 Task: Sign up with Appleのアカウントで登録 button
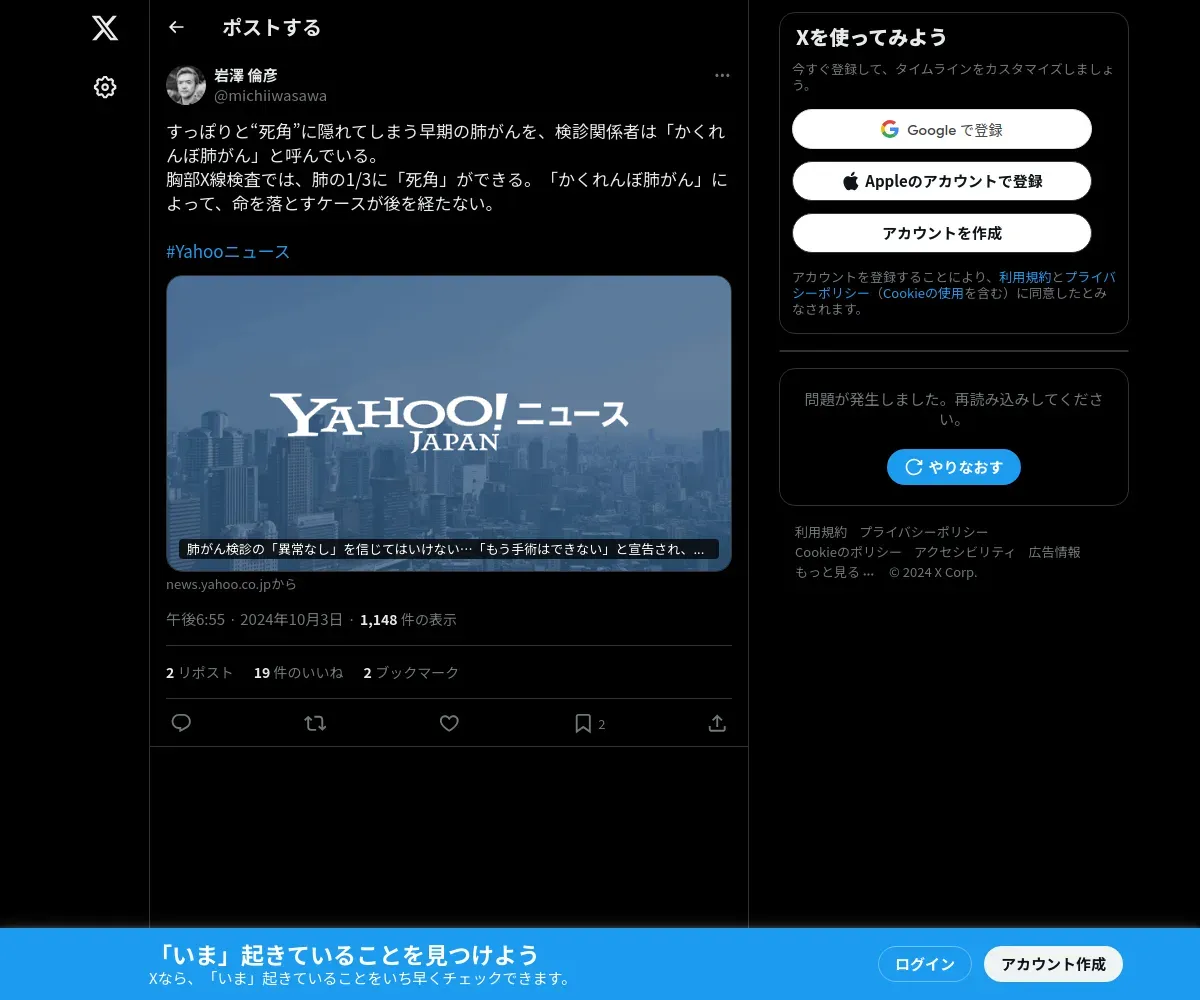point(942,181)
